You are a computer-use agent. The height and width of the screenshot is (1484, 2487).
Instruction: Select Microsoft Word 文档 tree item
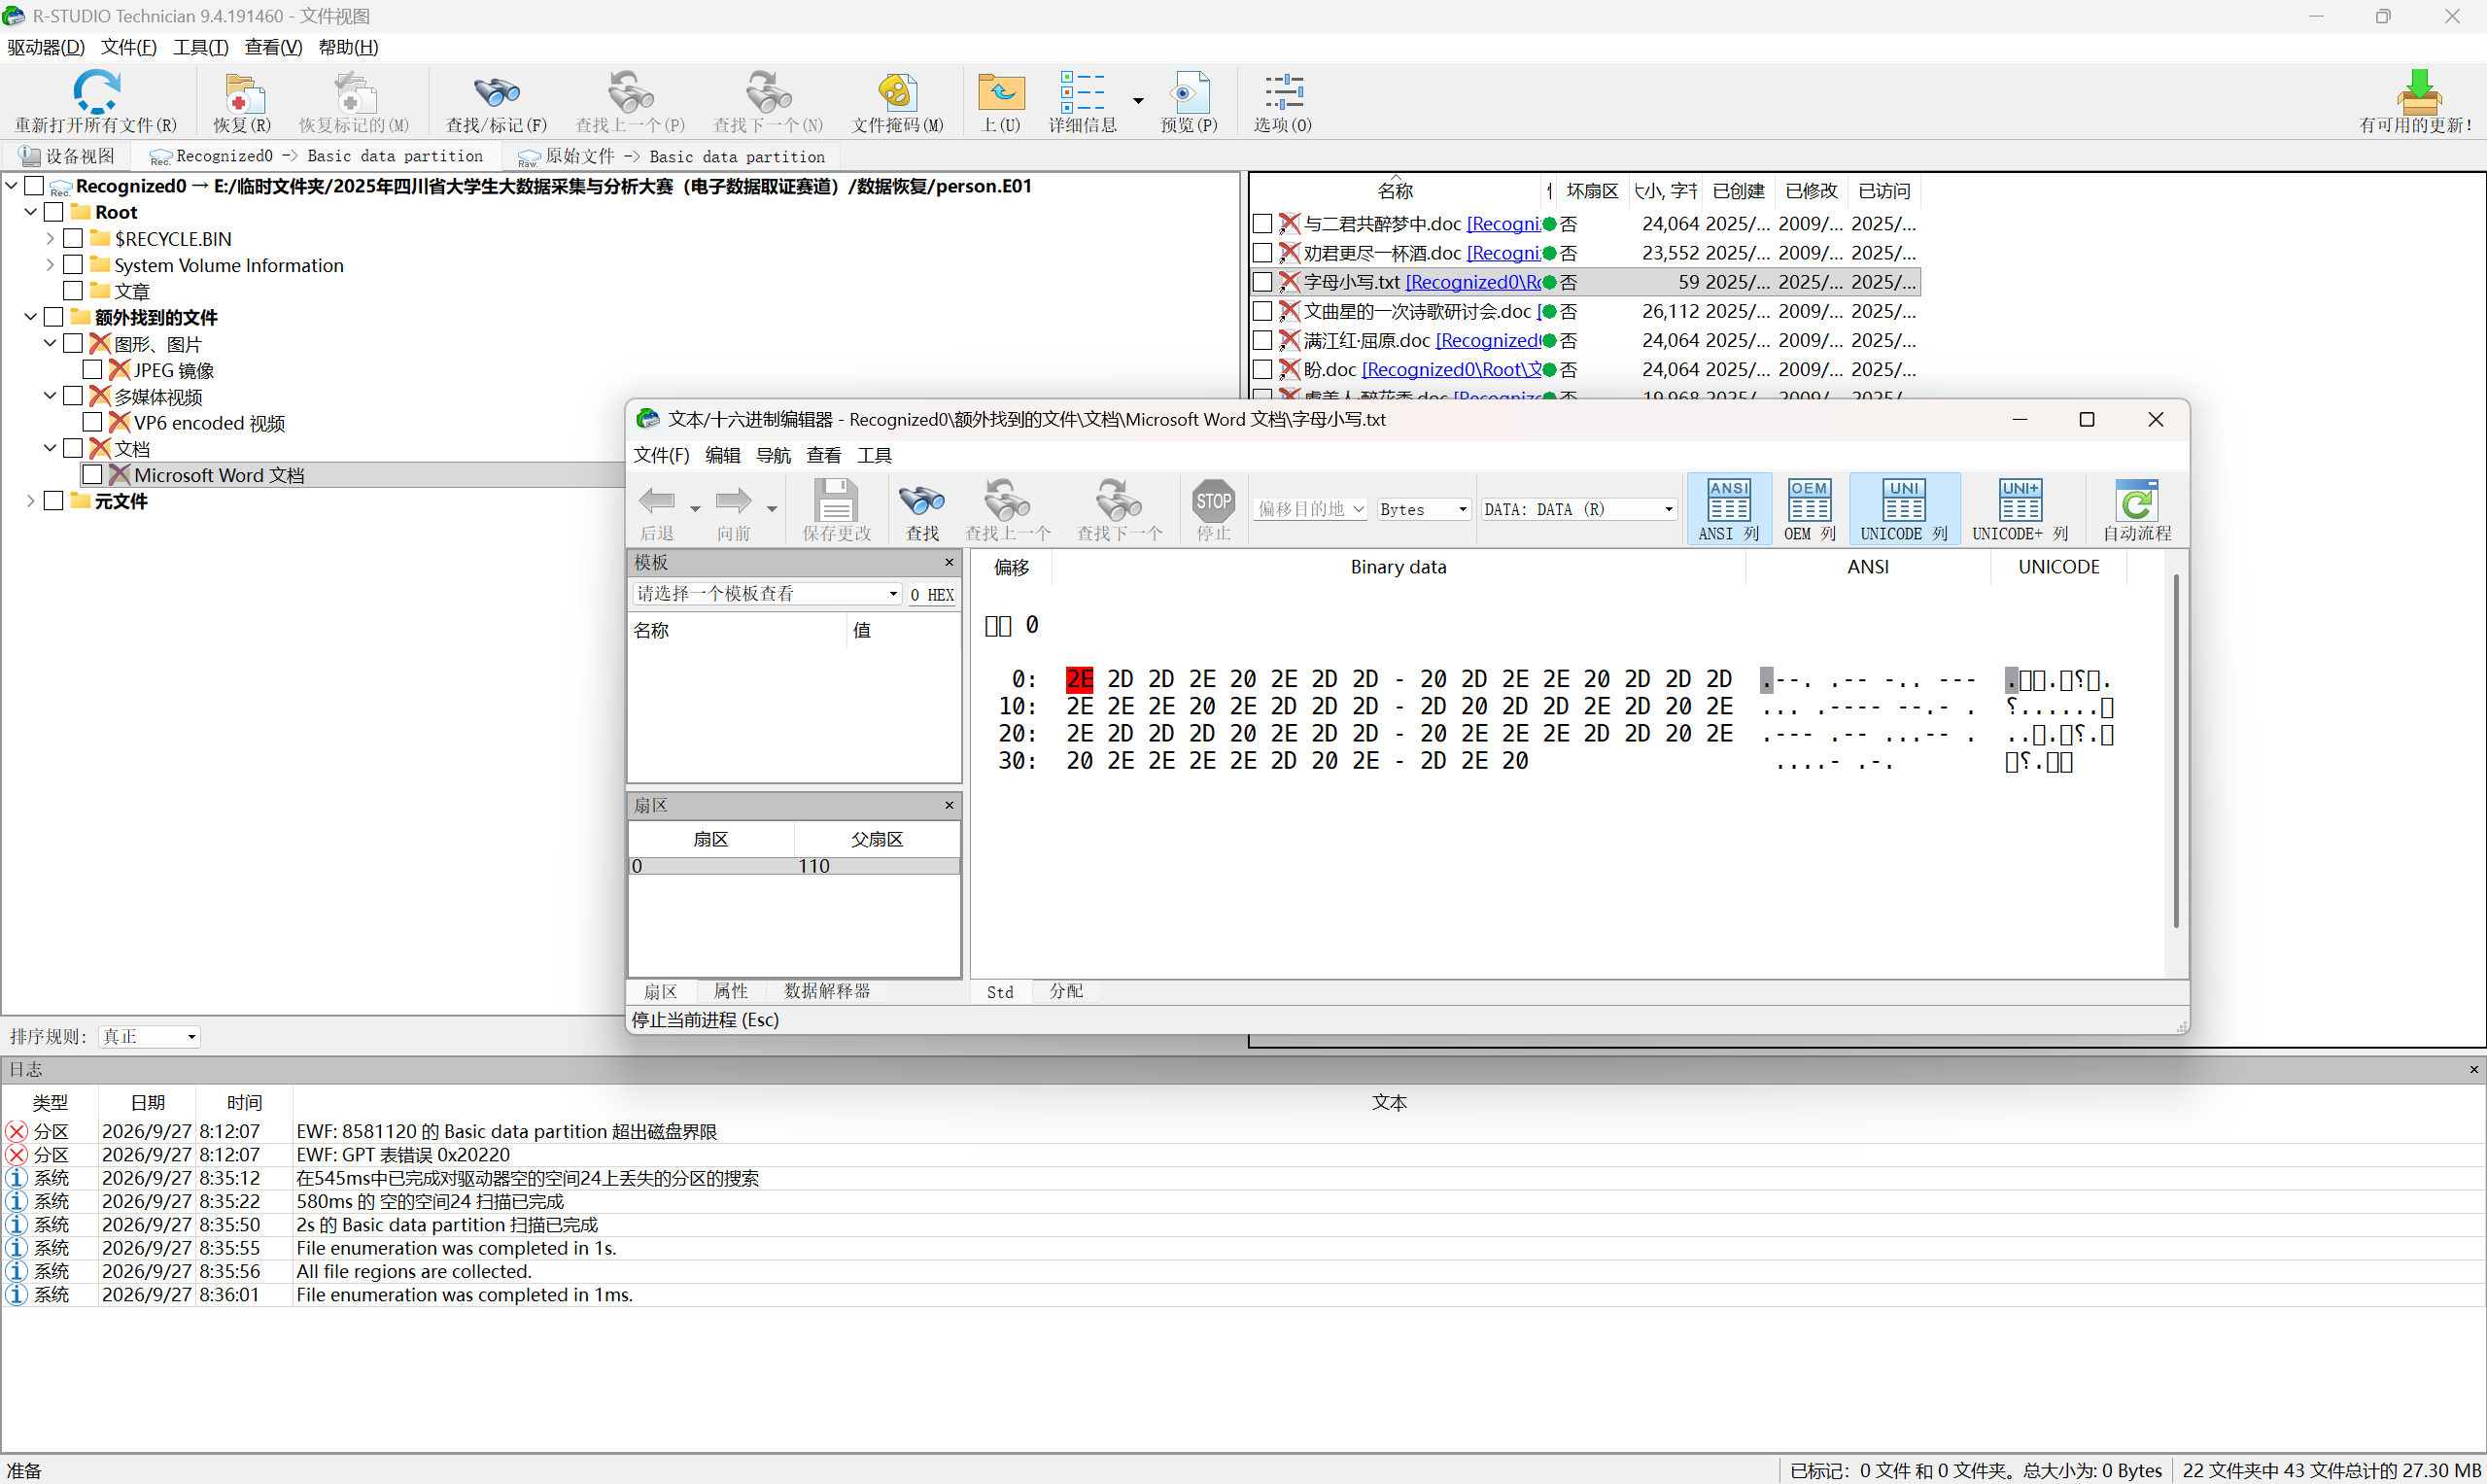coord(219,475)
